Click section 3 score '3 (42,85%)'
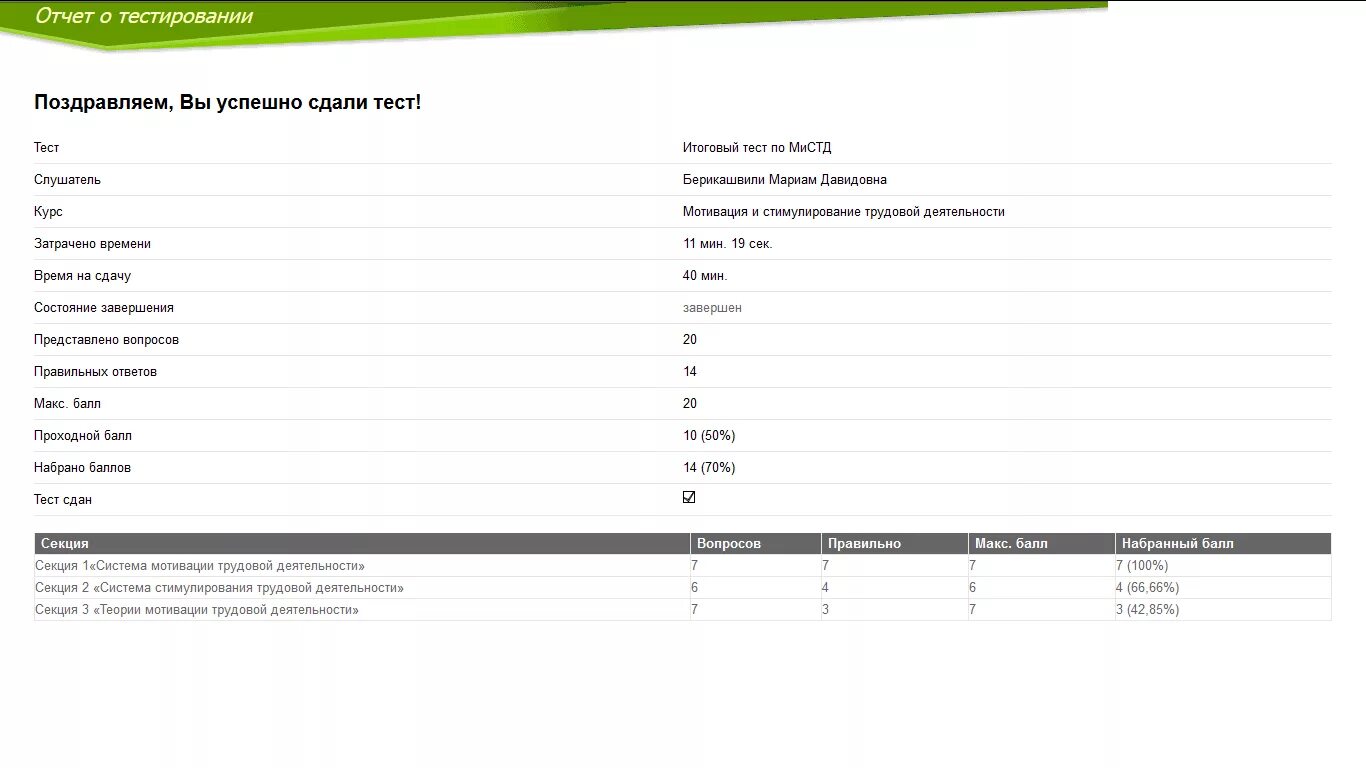 (1147, 610)
